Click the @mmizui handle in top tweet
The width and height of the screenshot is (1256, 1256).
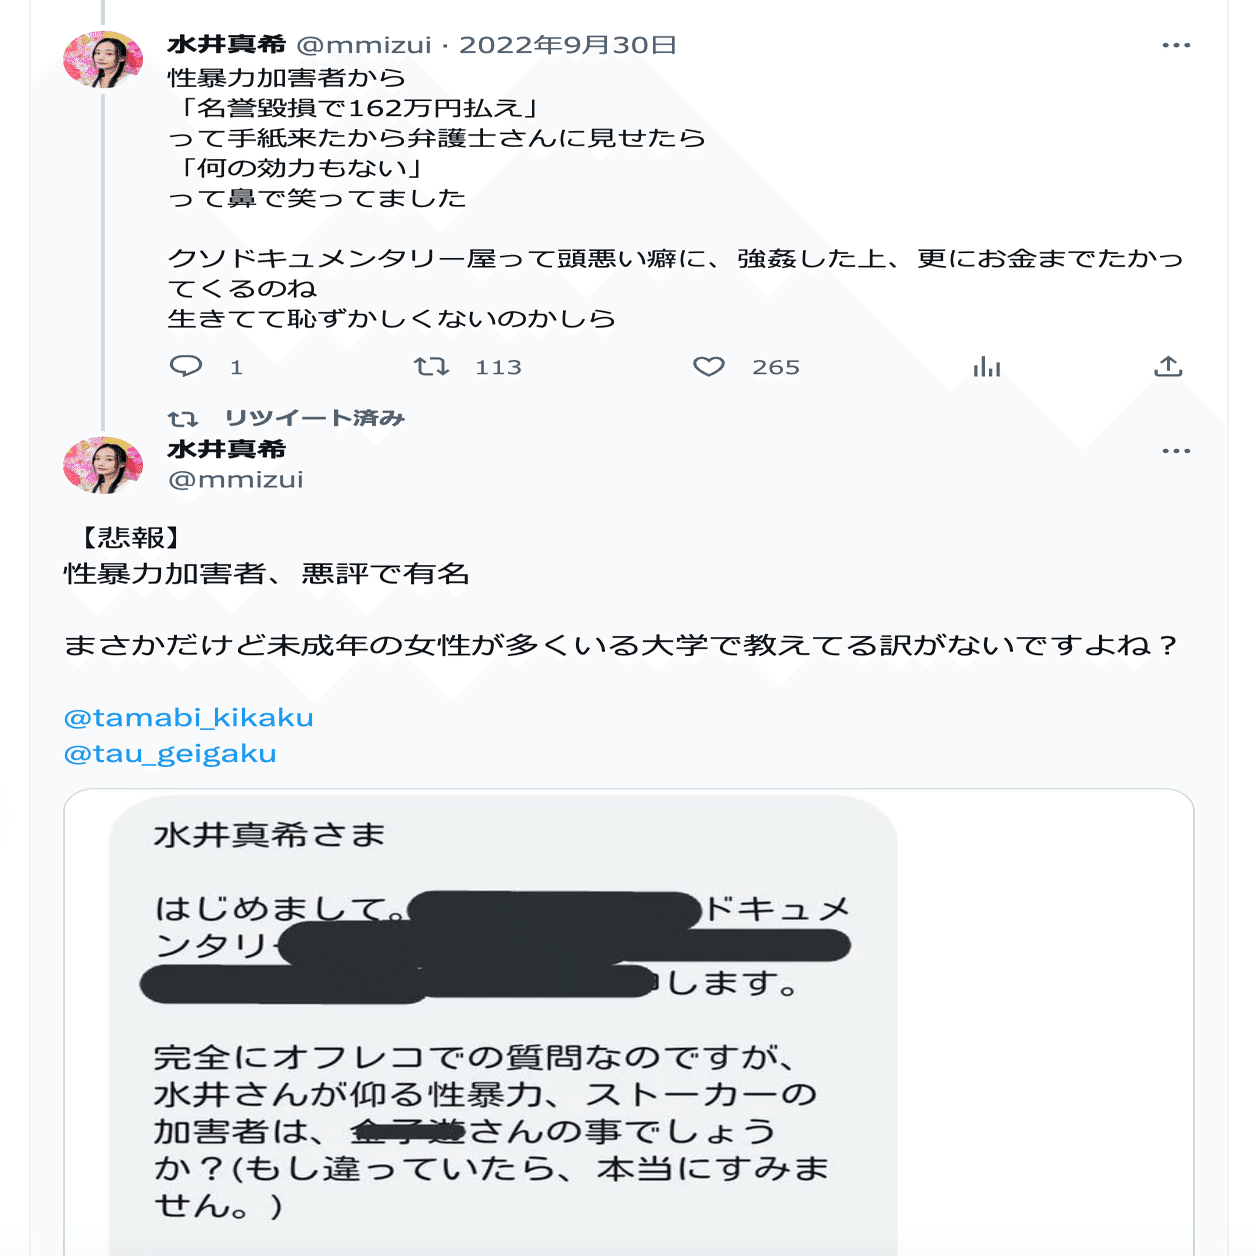(364, 45)
